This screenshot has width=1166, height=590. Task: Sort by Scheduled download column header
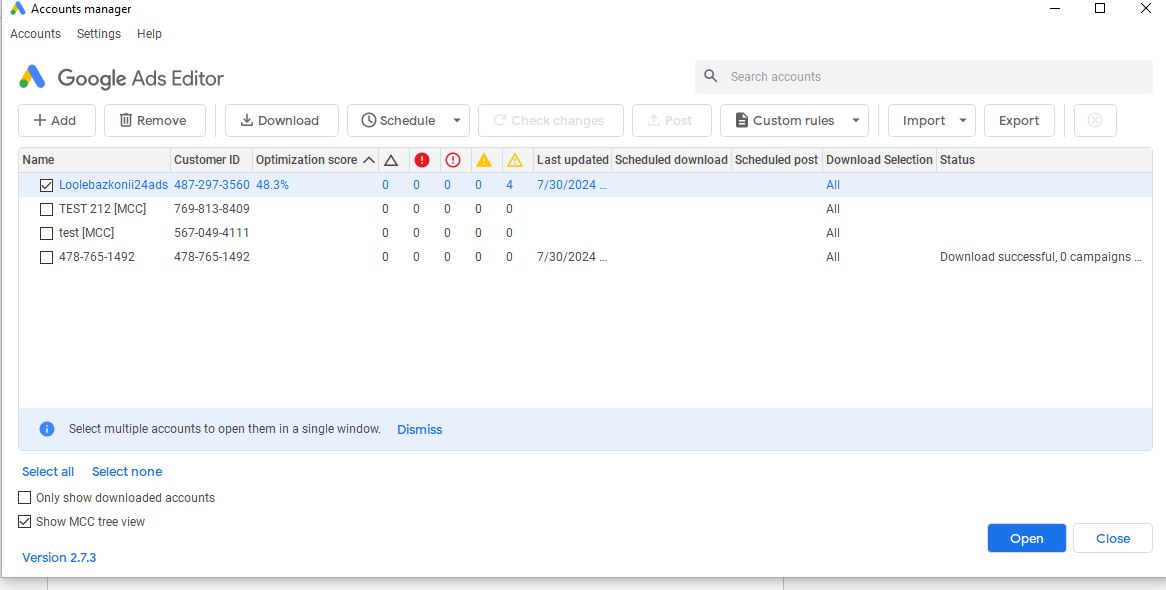(671, 160)
